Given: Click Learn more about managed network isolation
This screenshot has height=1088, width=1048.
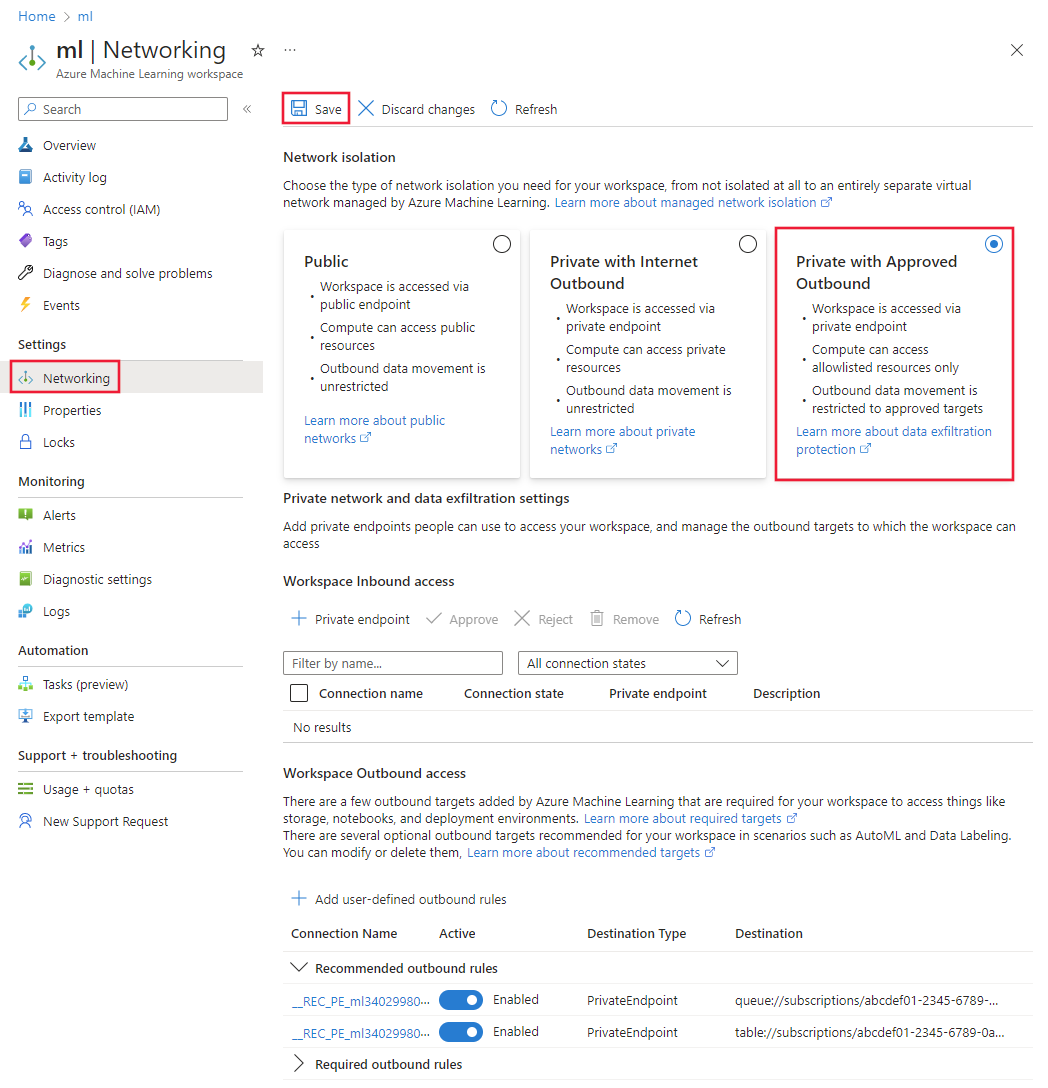Looking at the screenshot, I should click(x=693, y=203).
